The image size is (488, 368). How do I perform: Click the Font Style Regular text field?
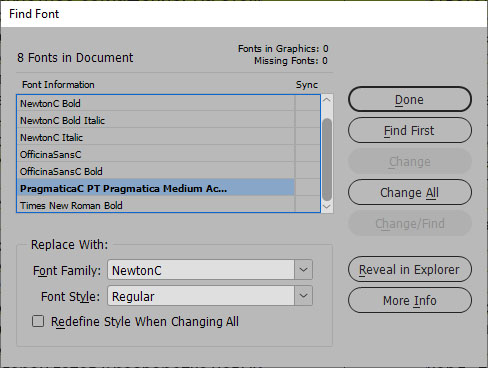pyautogui.click(x=201, y=295)
